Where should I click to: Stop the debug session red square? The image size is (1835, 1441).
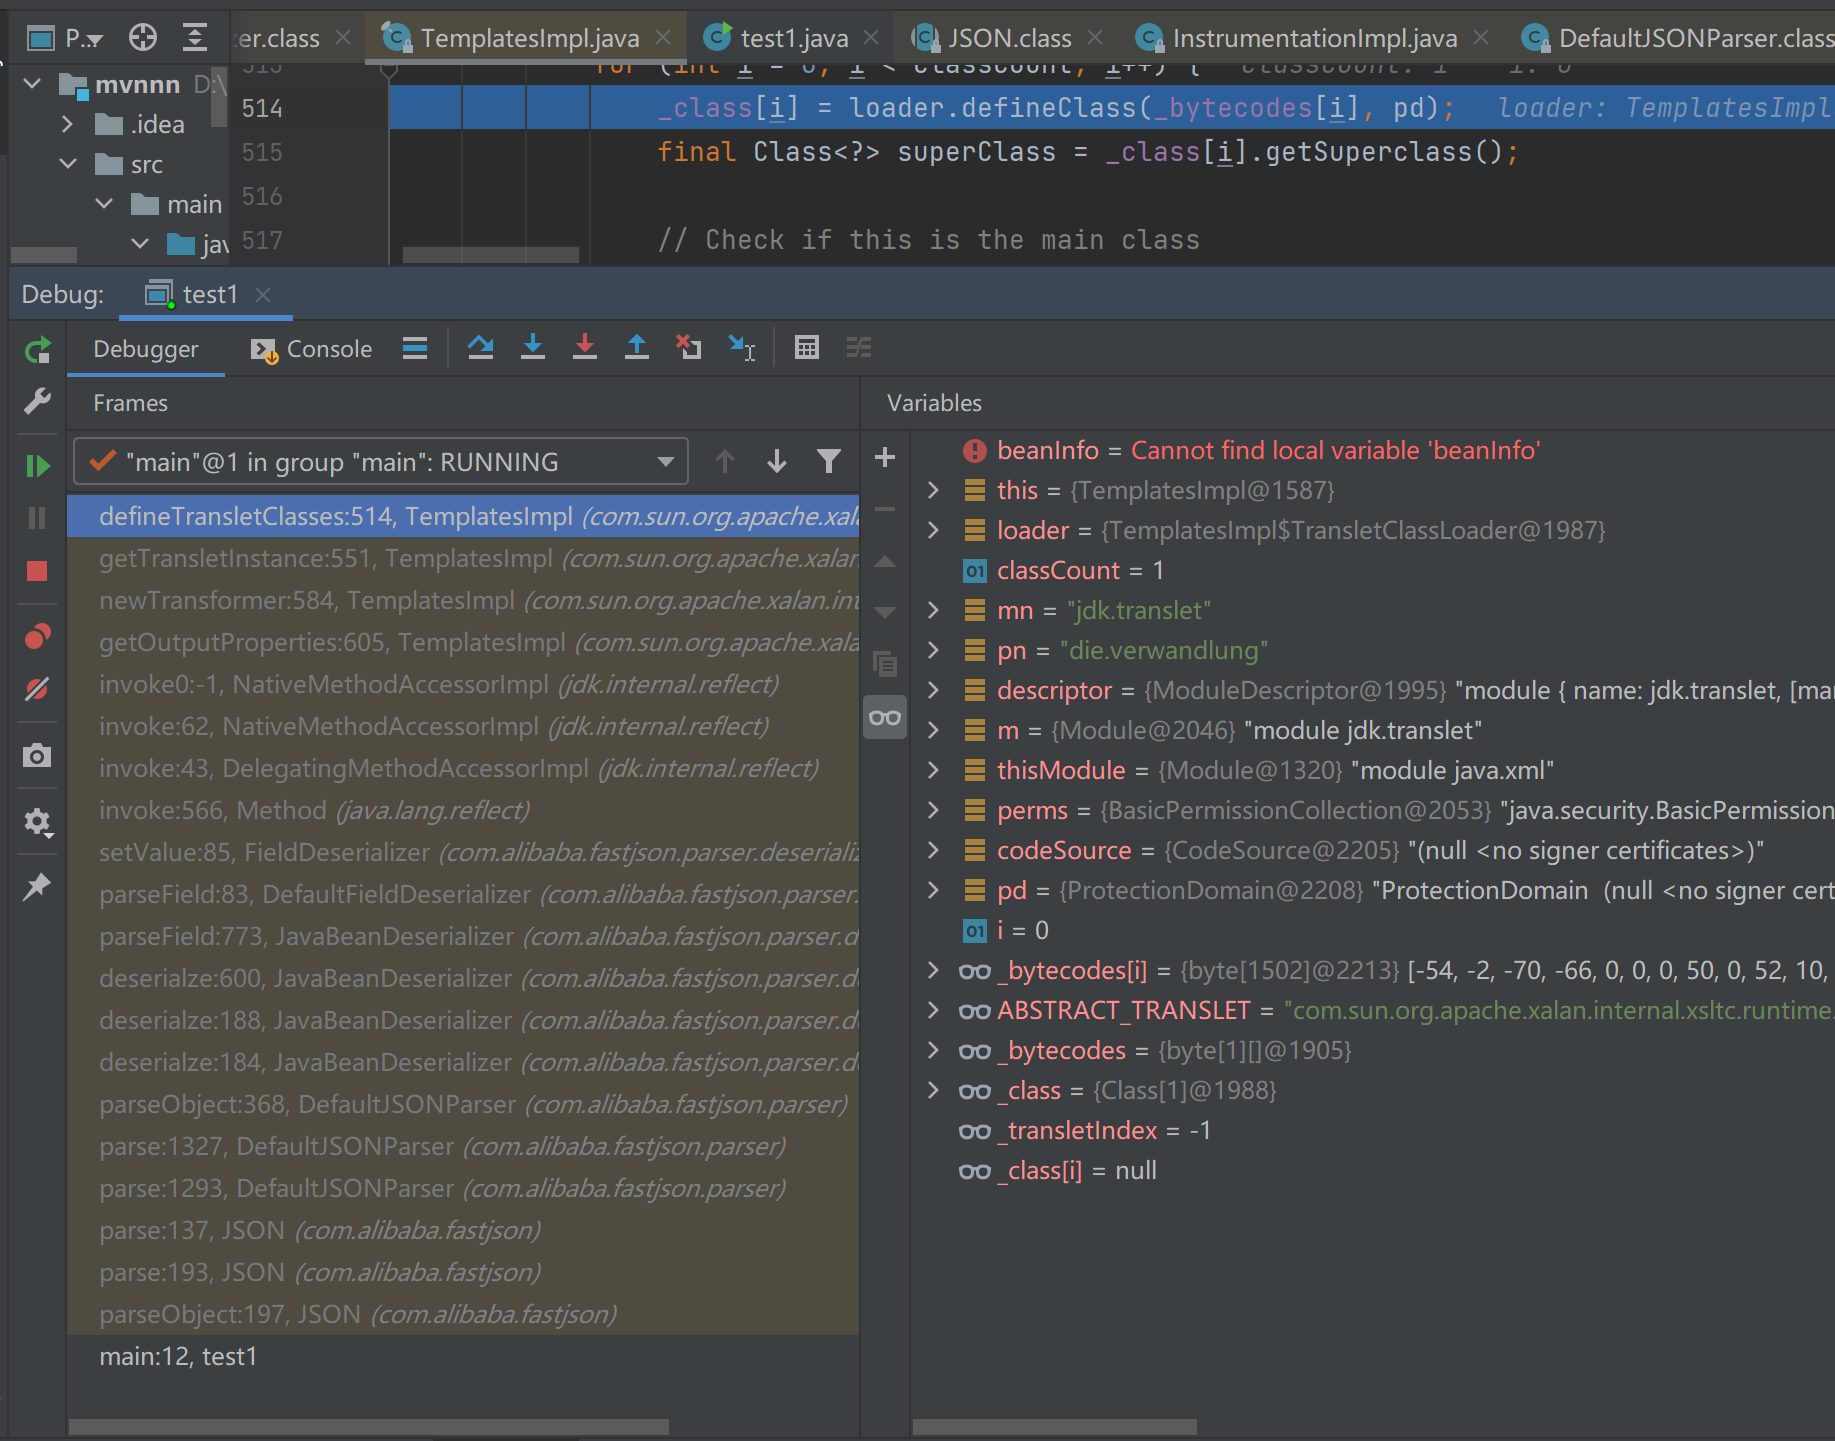click(37, 571)
